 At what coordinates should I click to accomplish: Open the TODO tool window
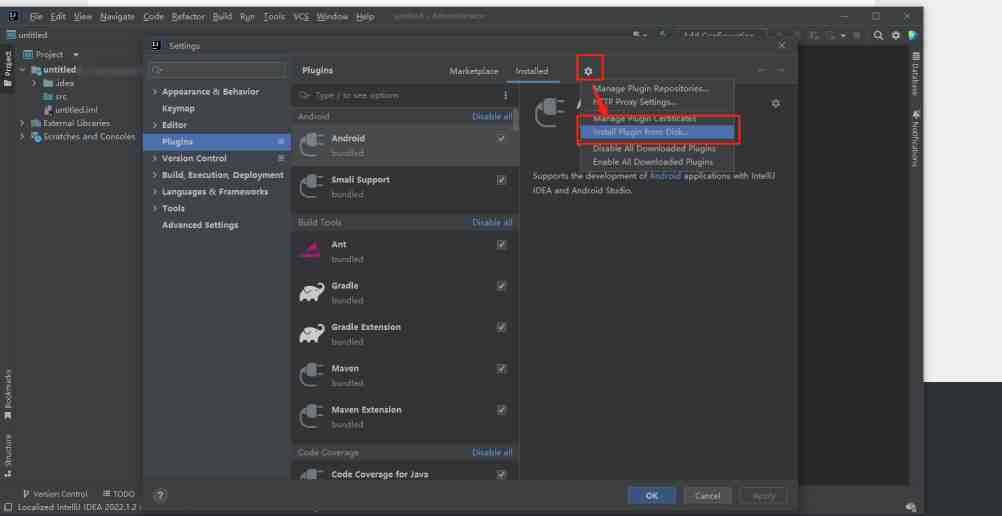[x=119, y=494]
